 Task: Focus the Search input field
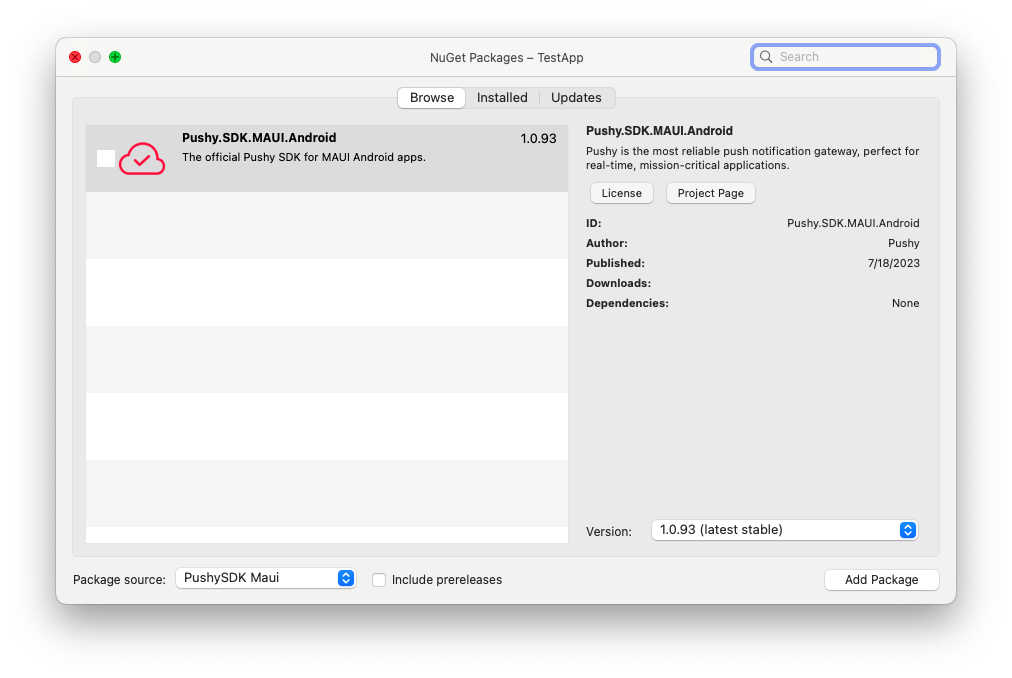(845, 57)
